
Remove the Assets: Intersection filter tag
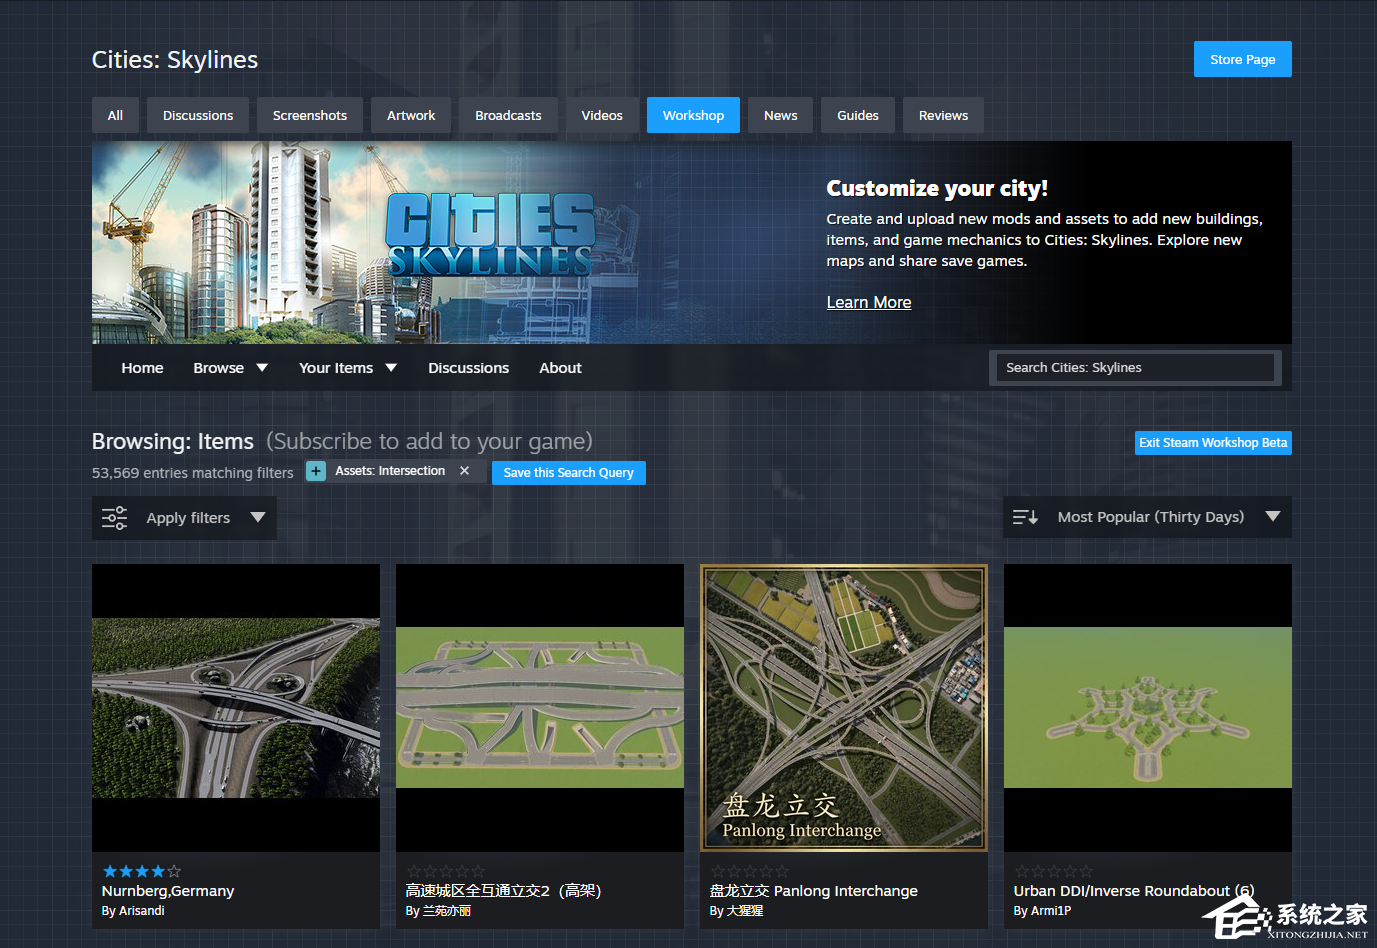pyautogui.click(x=464, y=471)
